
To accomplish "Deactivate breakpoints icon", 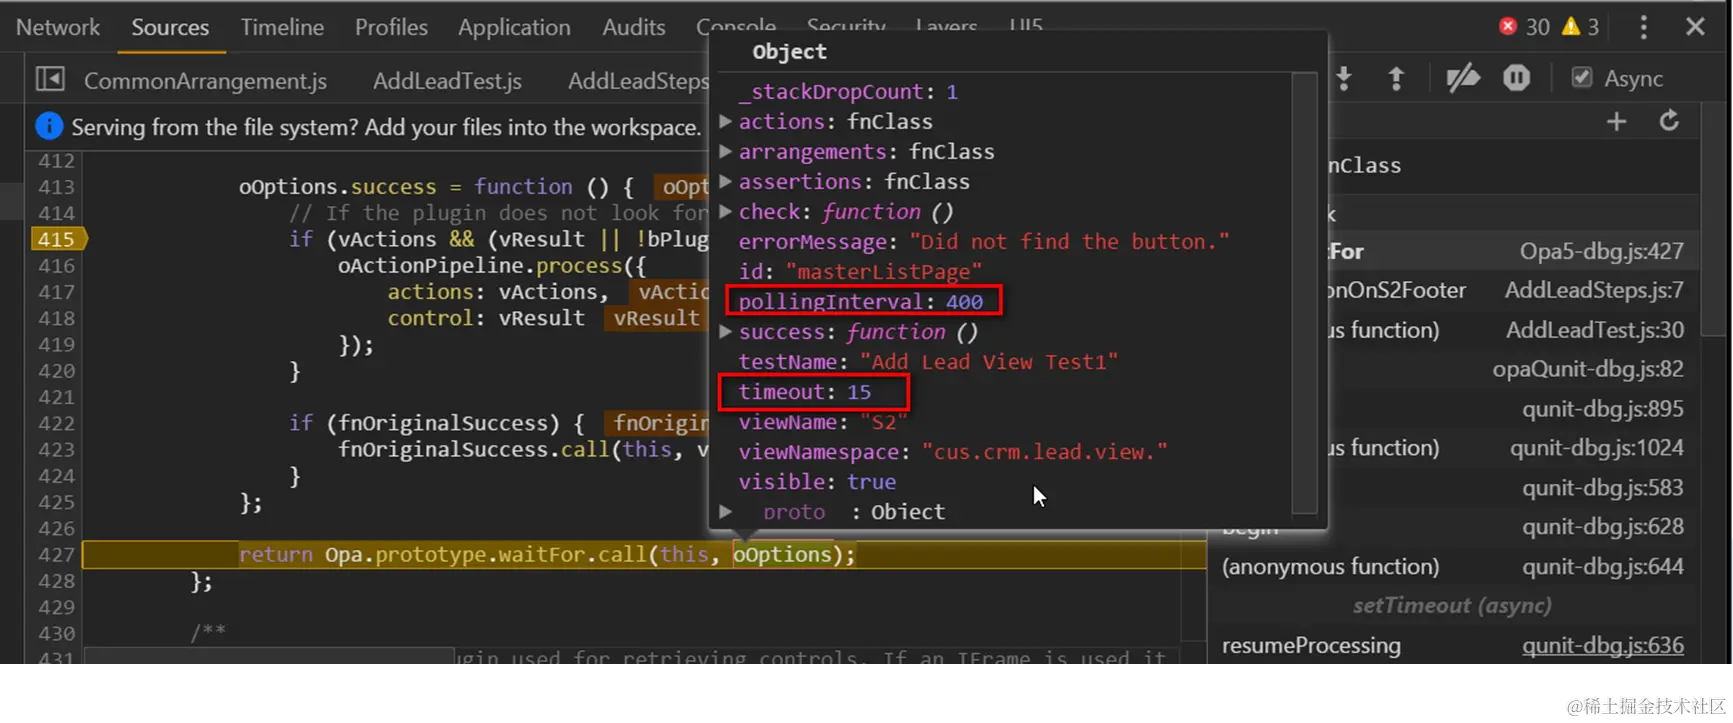I will tap(1463, 78).
